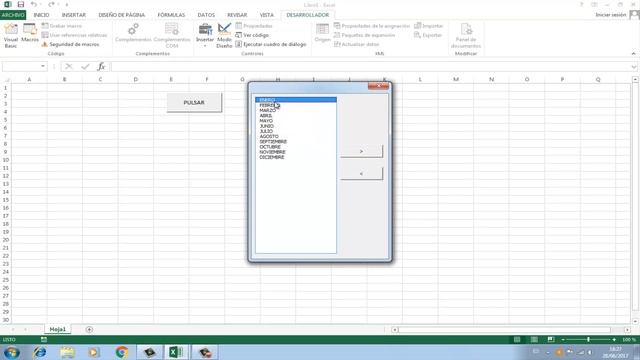Start recording with Grabar macro

click(x=62, y=26)
